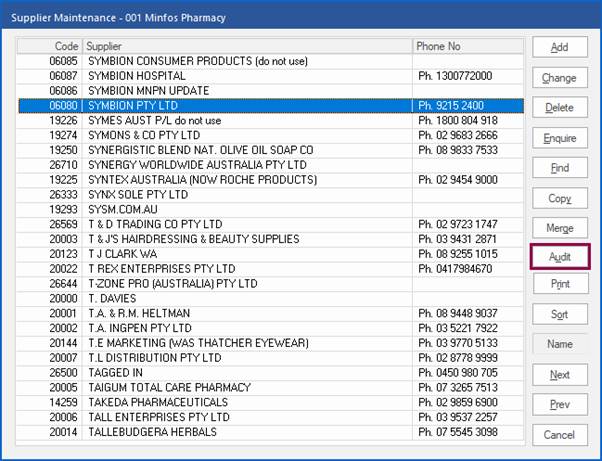Select the TAGGED IN row
Screen dimensions: 602x461
tap(270, 372)
